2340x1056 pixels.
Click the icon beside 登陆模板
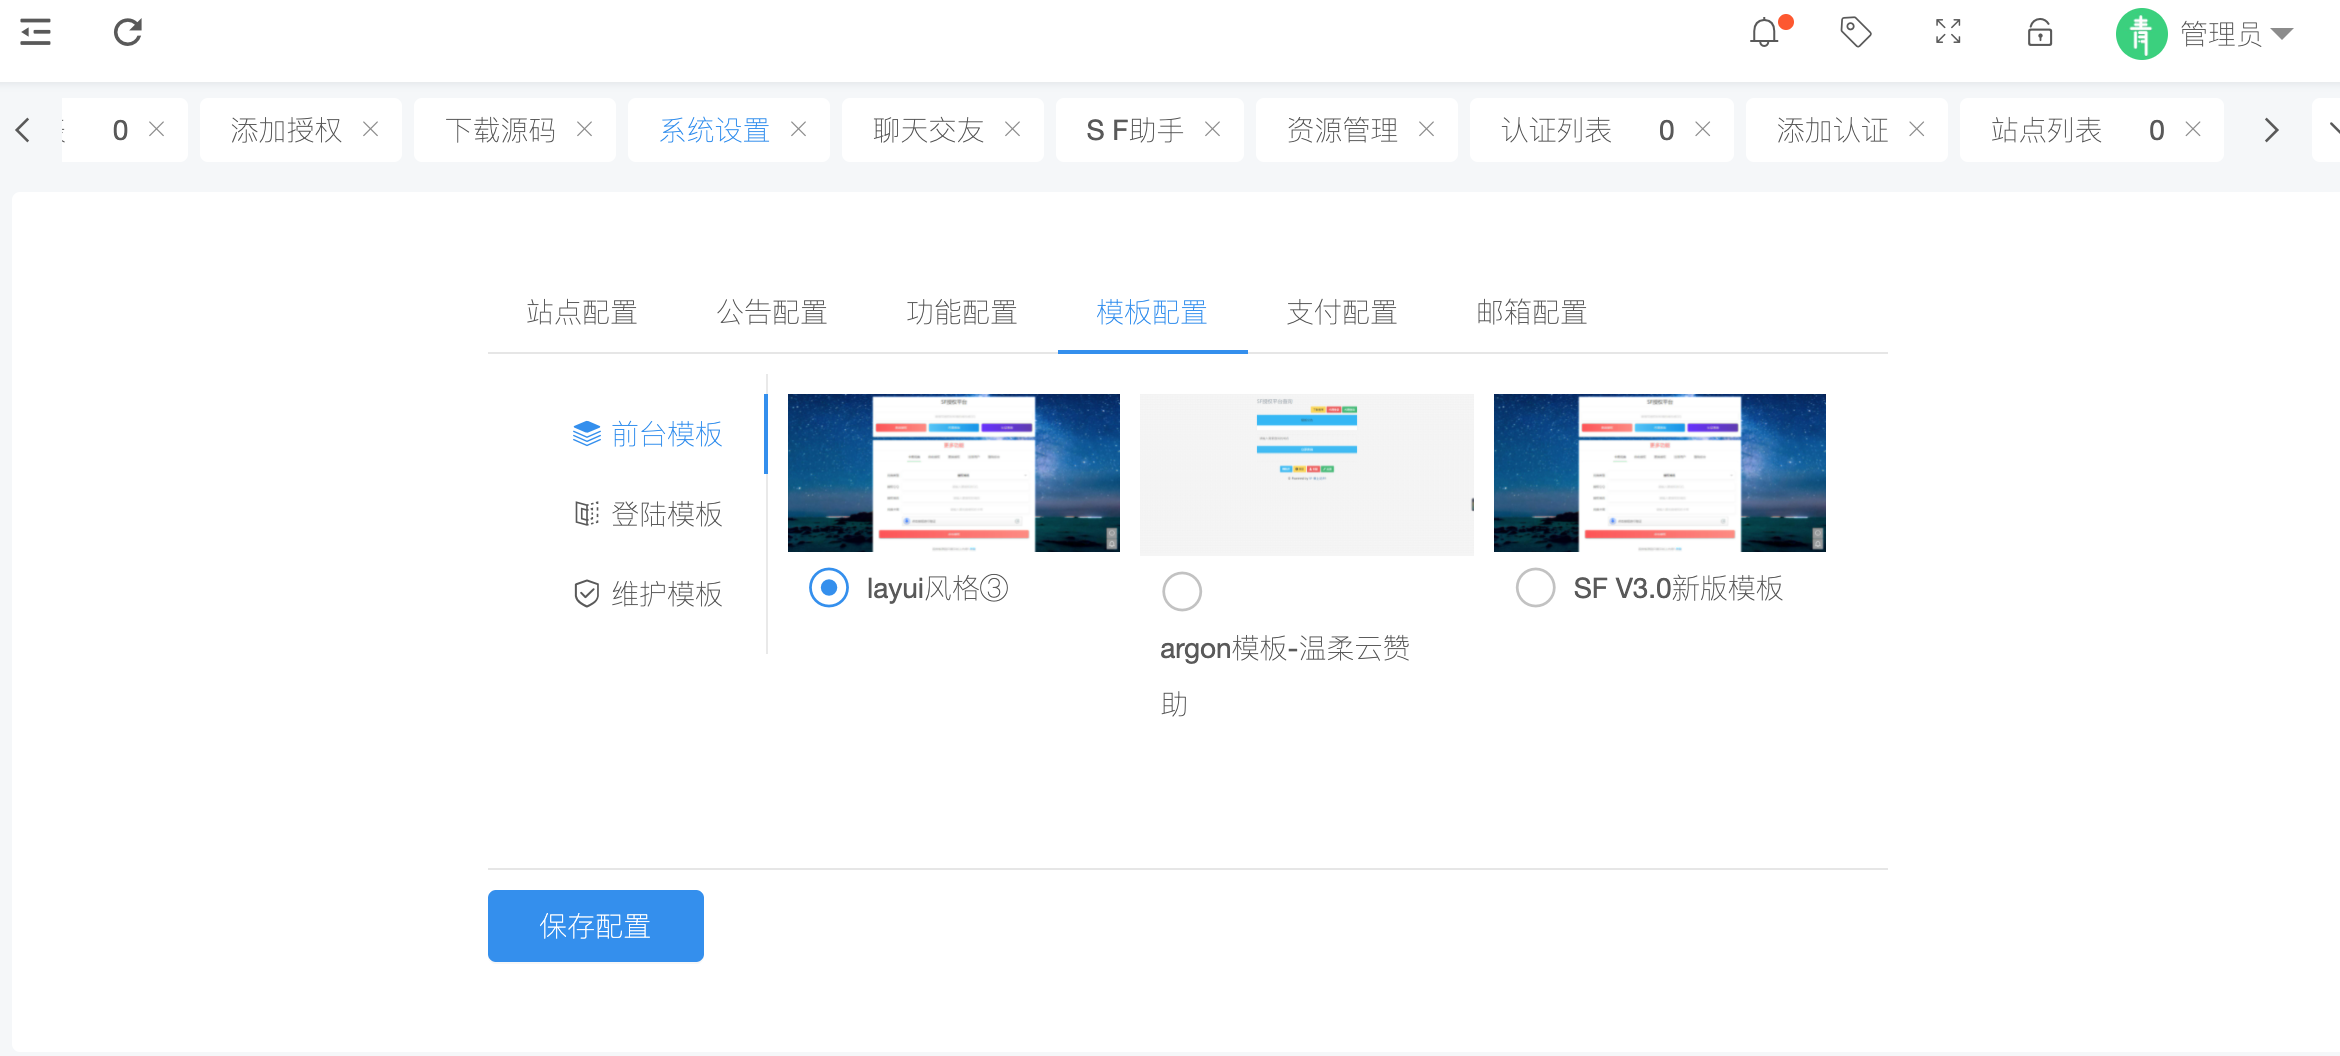coord(587,514)
